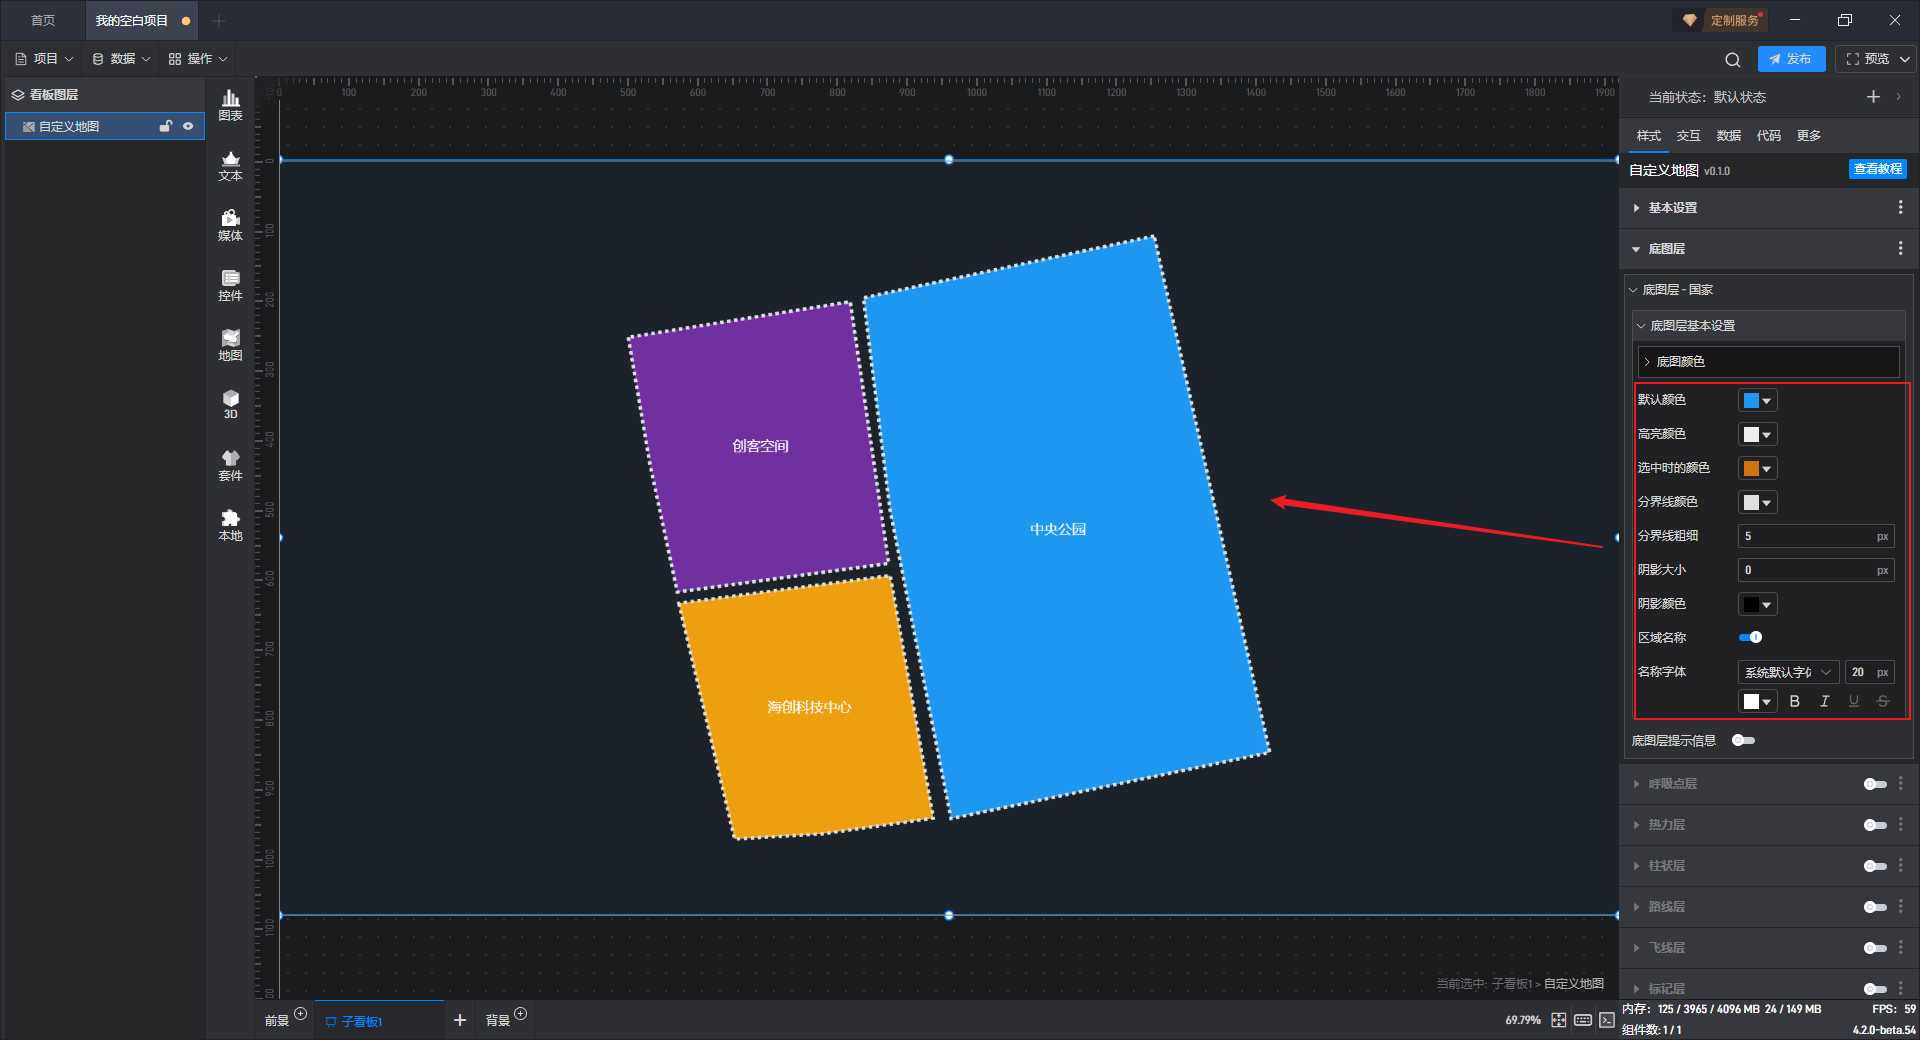Open the 地图 map components icon
This screenshot has height=1040, width=1920.
coord(230,345)
